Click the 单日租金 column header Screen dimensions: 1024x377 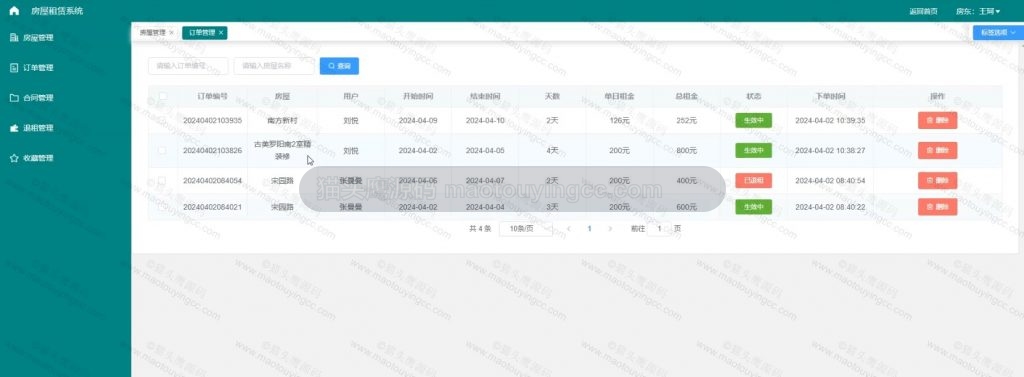[619, 97]
